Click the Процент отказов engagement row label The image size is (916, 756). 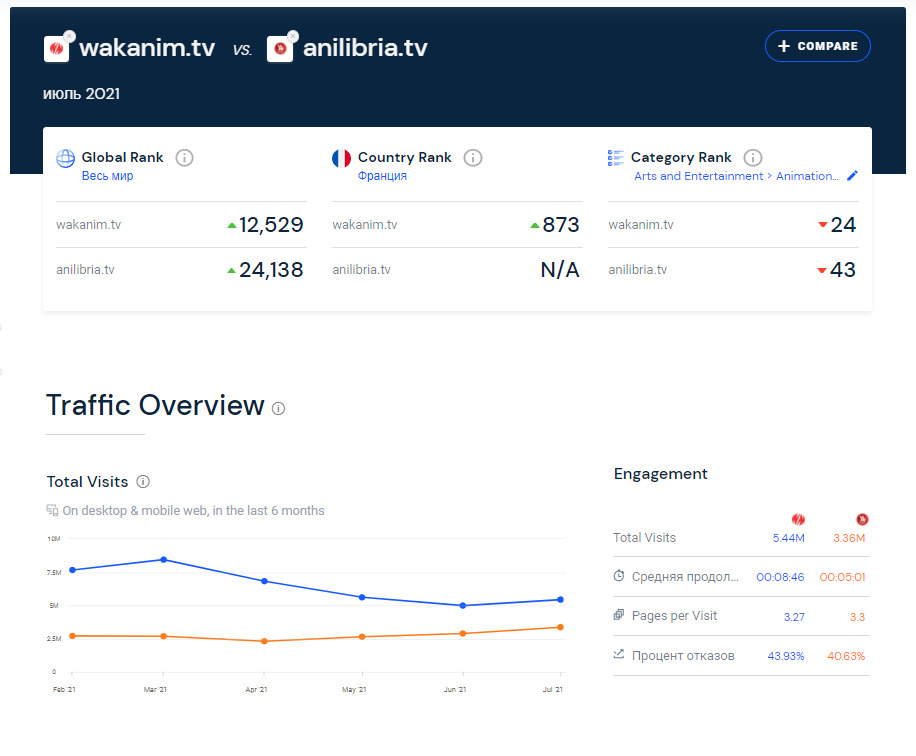(682, 656)
